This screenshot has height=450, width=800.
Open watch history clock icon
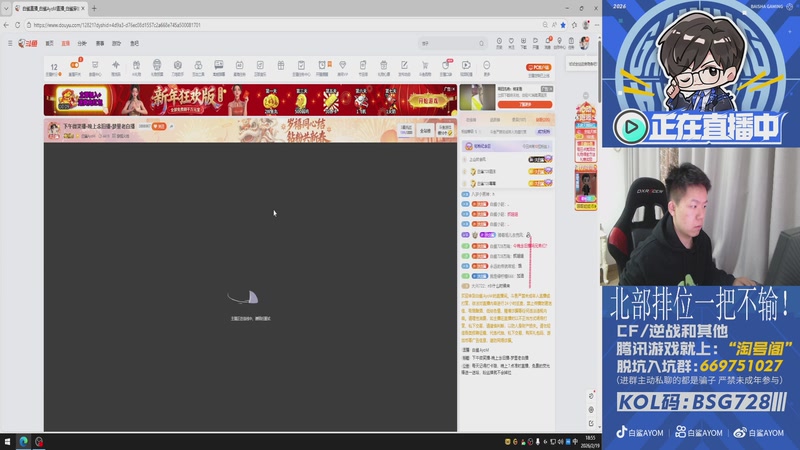499,43
